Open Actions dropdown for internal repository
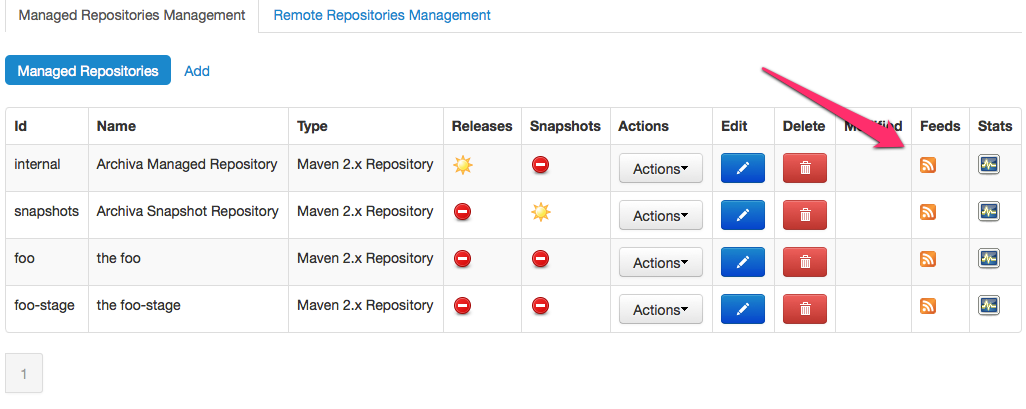This screenshot has height=409, width=1026. tap(660, 168)
